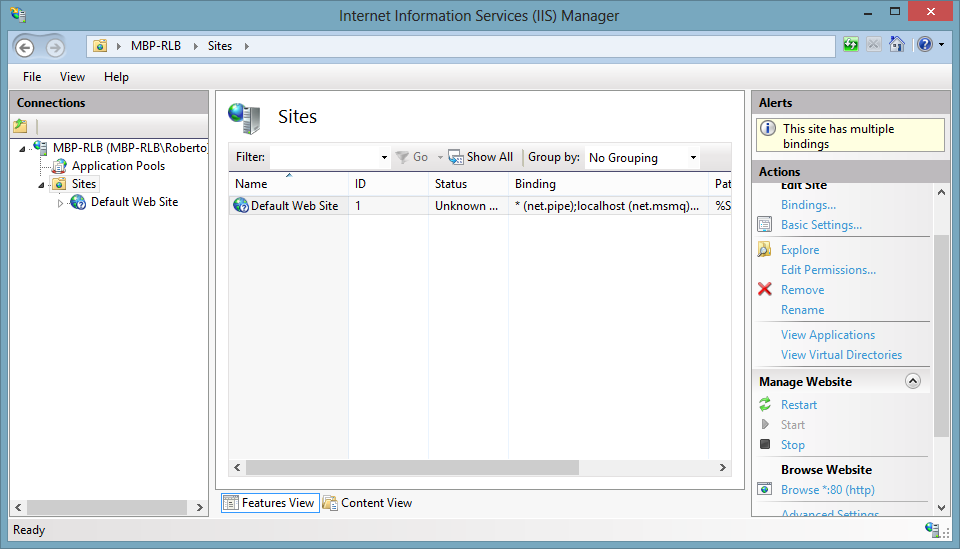The width and height of the screenshot is (960, 549).
Task: Collapse the Manage Website section
Action: (912, 381)
